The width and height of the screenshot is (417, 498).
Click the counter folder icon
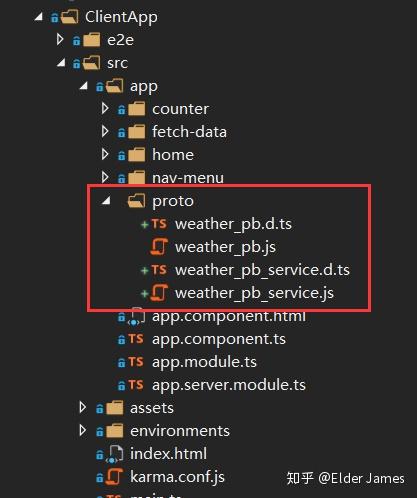(x=136, y=109)
